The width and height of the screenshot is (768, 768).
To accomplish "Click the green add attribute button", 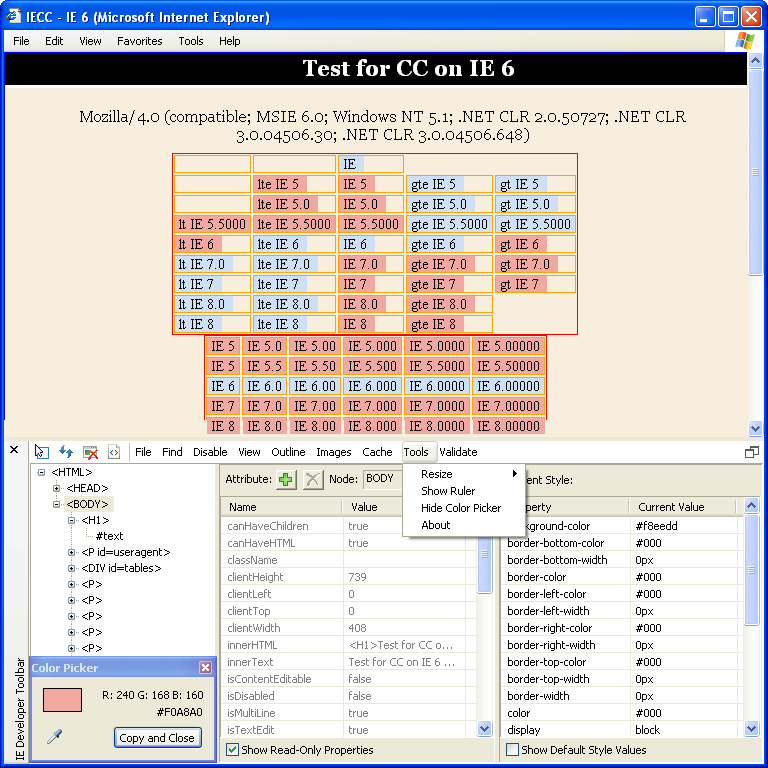I will pos(287,479).
